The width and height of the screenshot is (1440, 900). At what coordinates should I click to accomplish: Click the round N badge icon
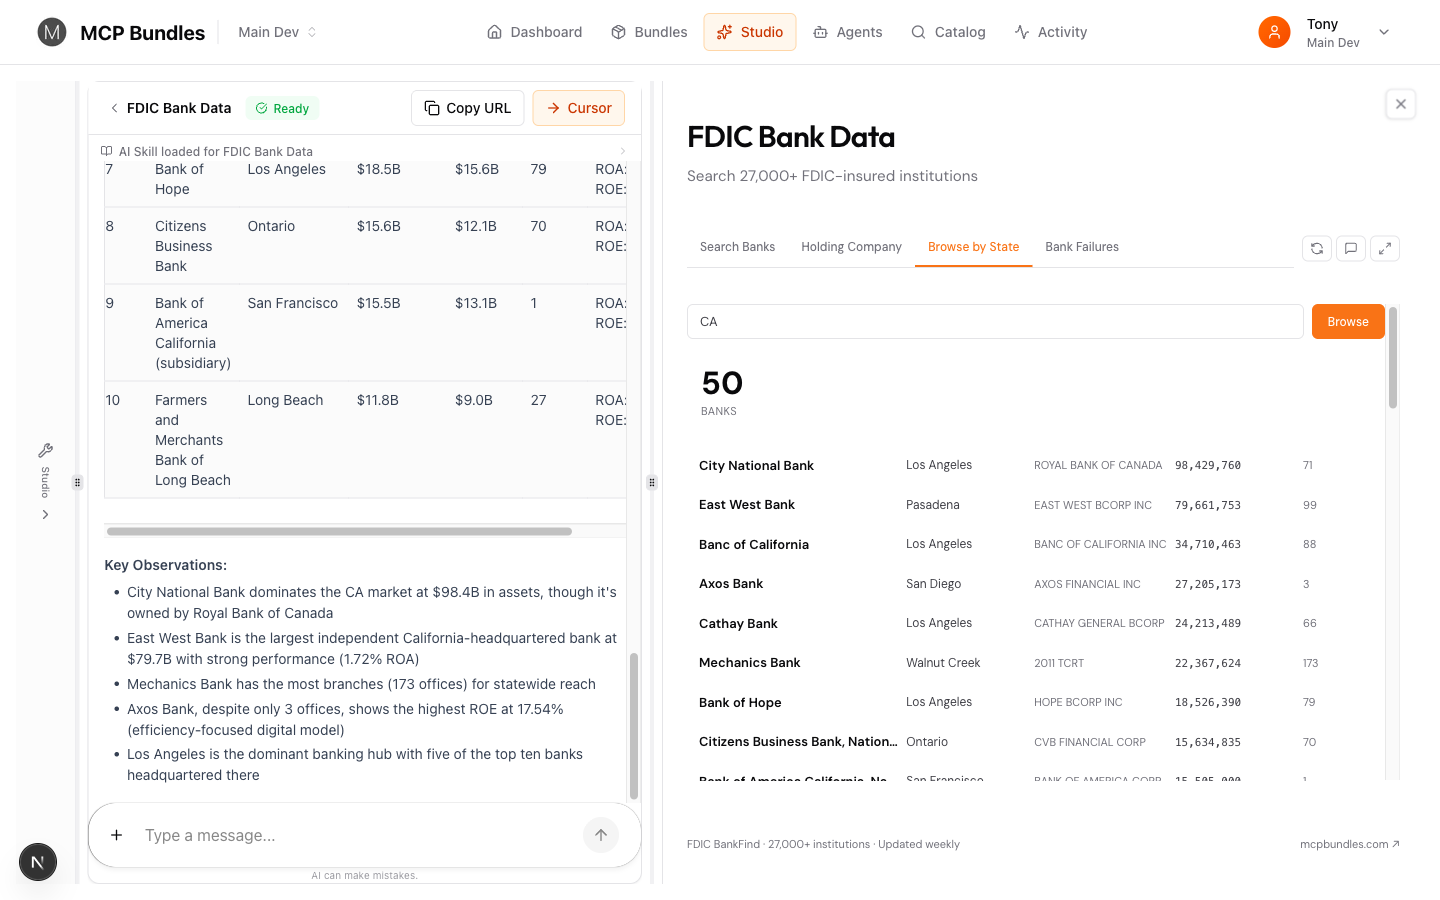click(38, 862)
